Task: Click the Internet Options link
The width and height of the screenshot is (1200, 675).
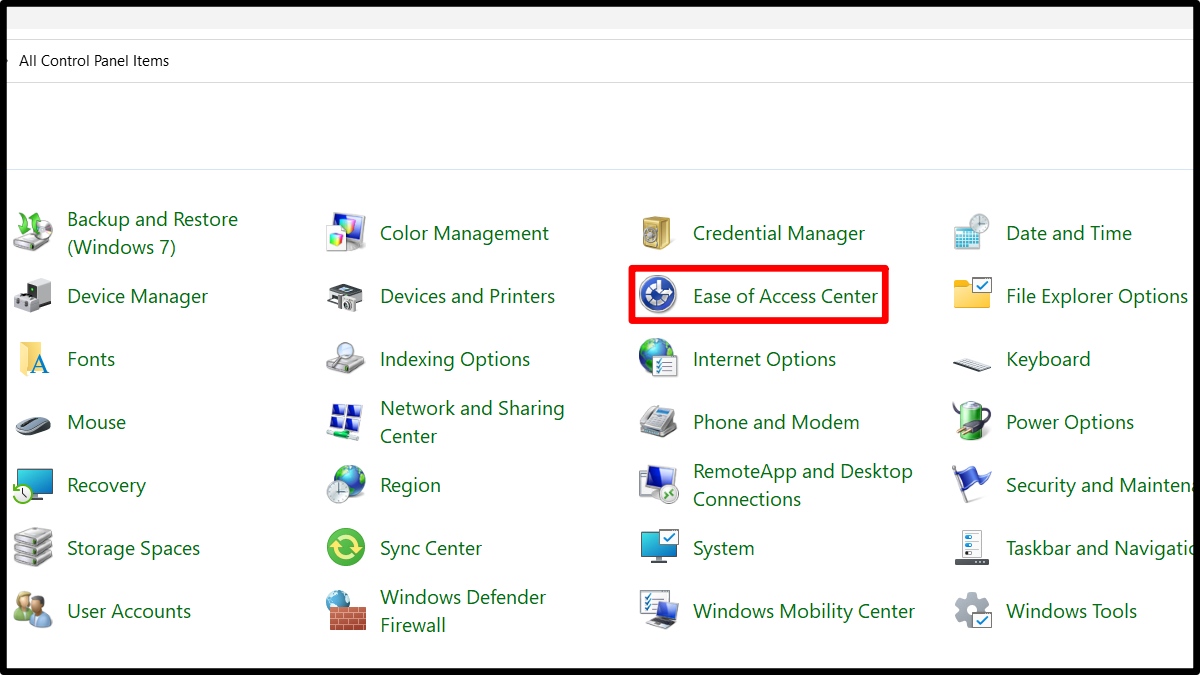Action: point(764,359)
